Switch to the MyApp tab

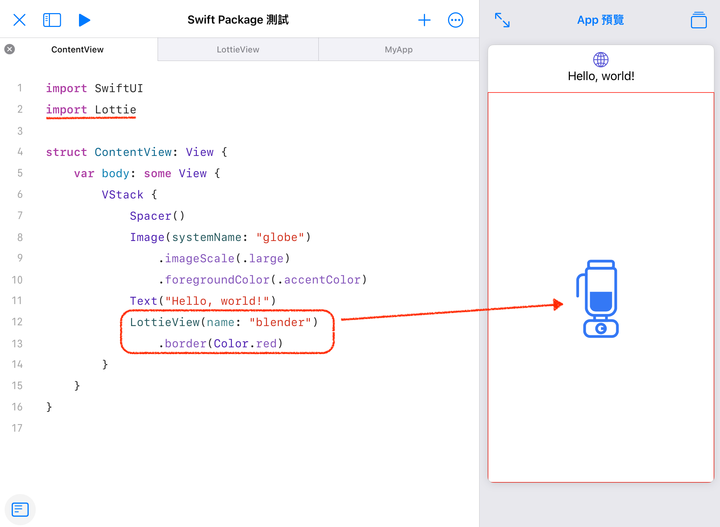point(399,50)
